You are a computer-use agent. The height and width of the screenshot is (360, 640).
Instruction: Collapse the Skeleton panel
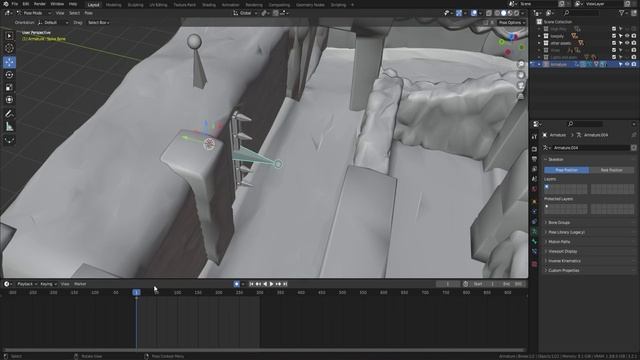tap(556, 160)
